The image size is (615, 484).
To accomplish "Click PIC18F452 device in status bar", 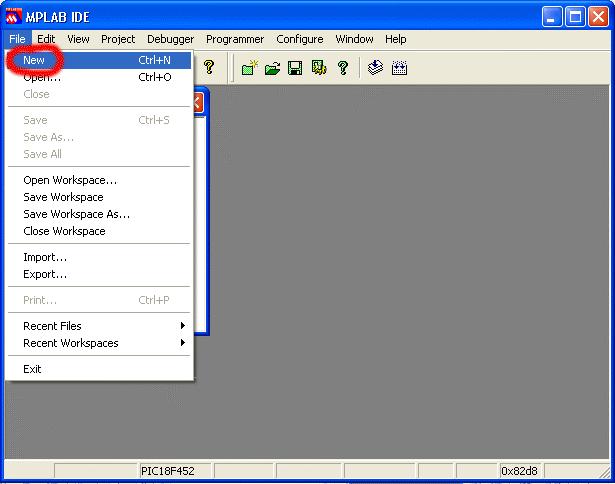I will click(x=175, y=471).
